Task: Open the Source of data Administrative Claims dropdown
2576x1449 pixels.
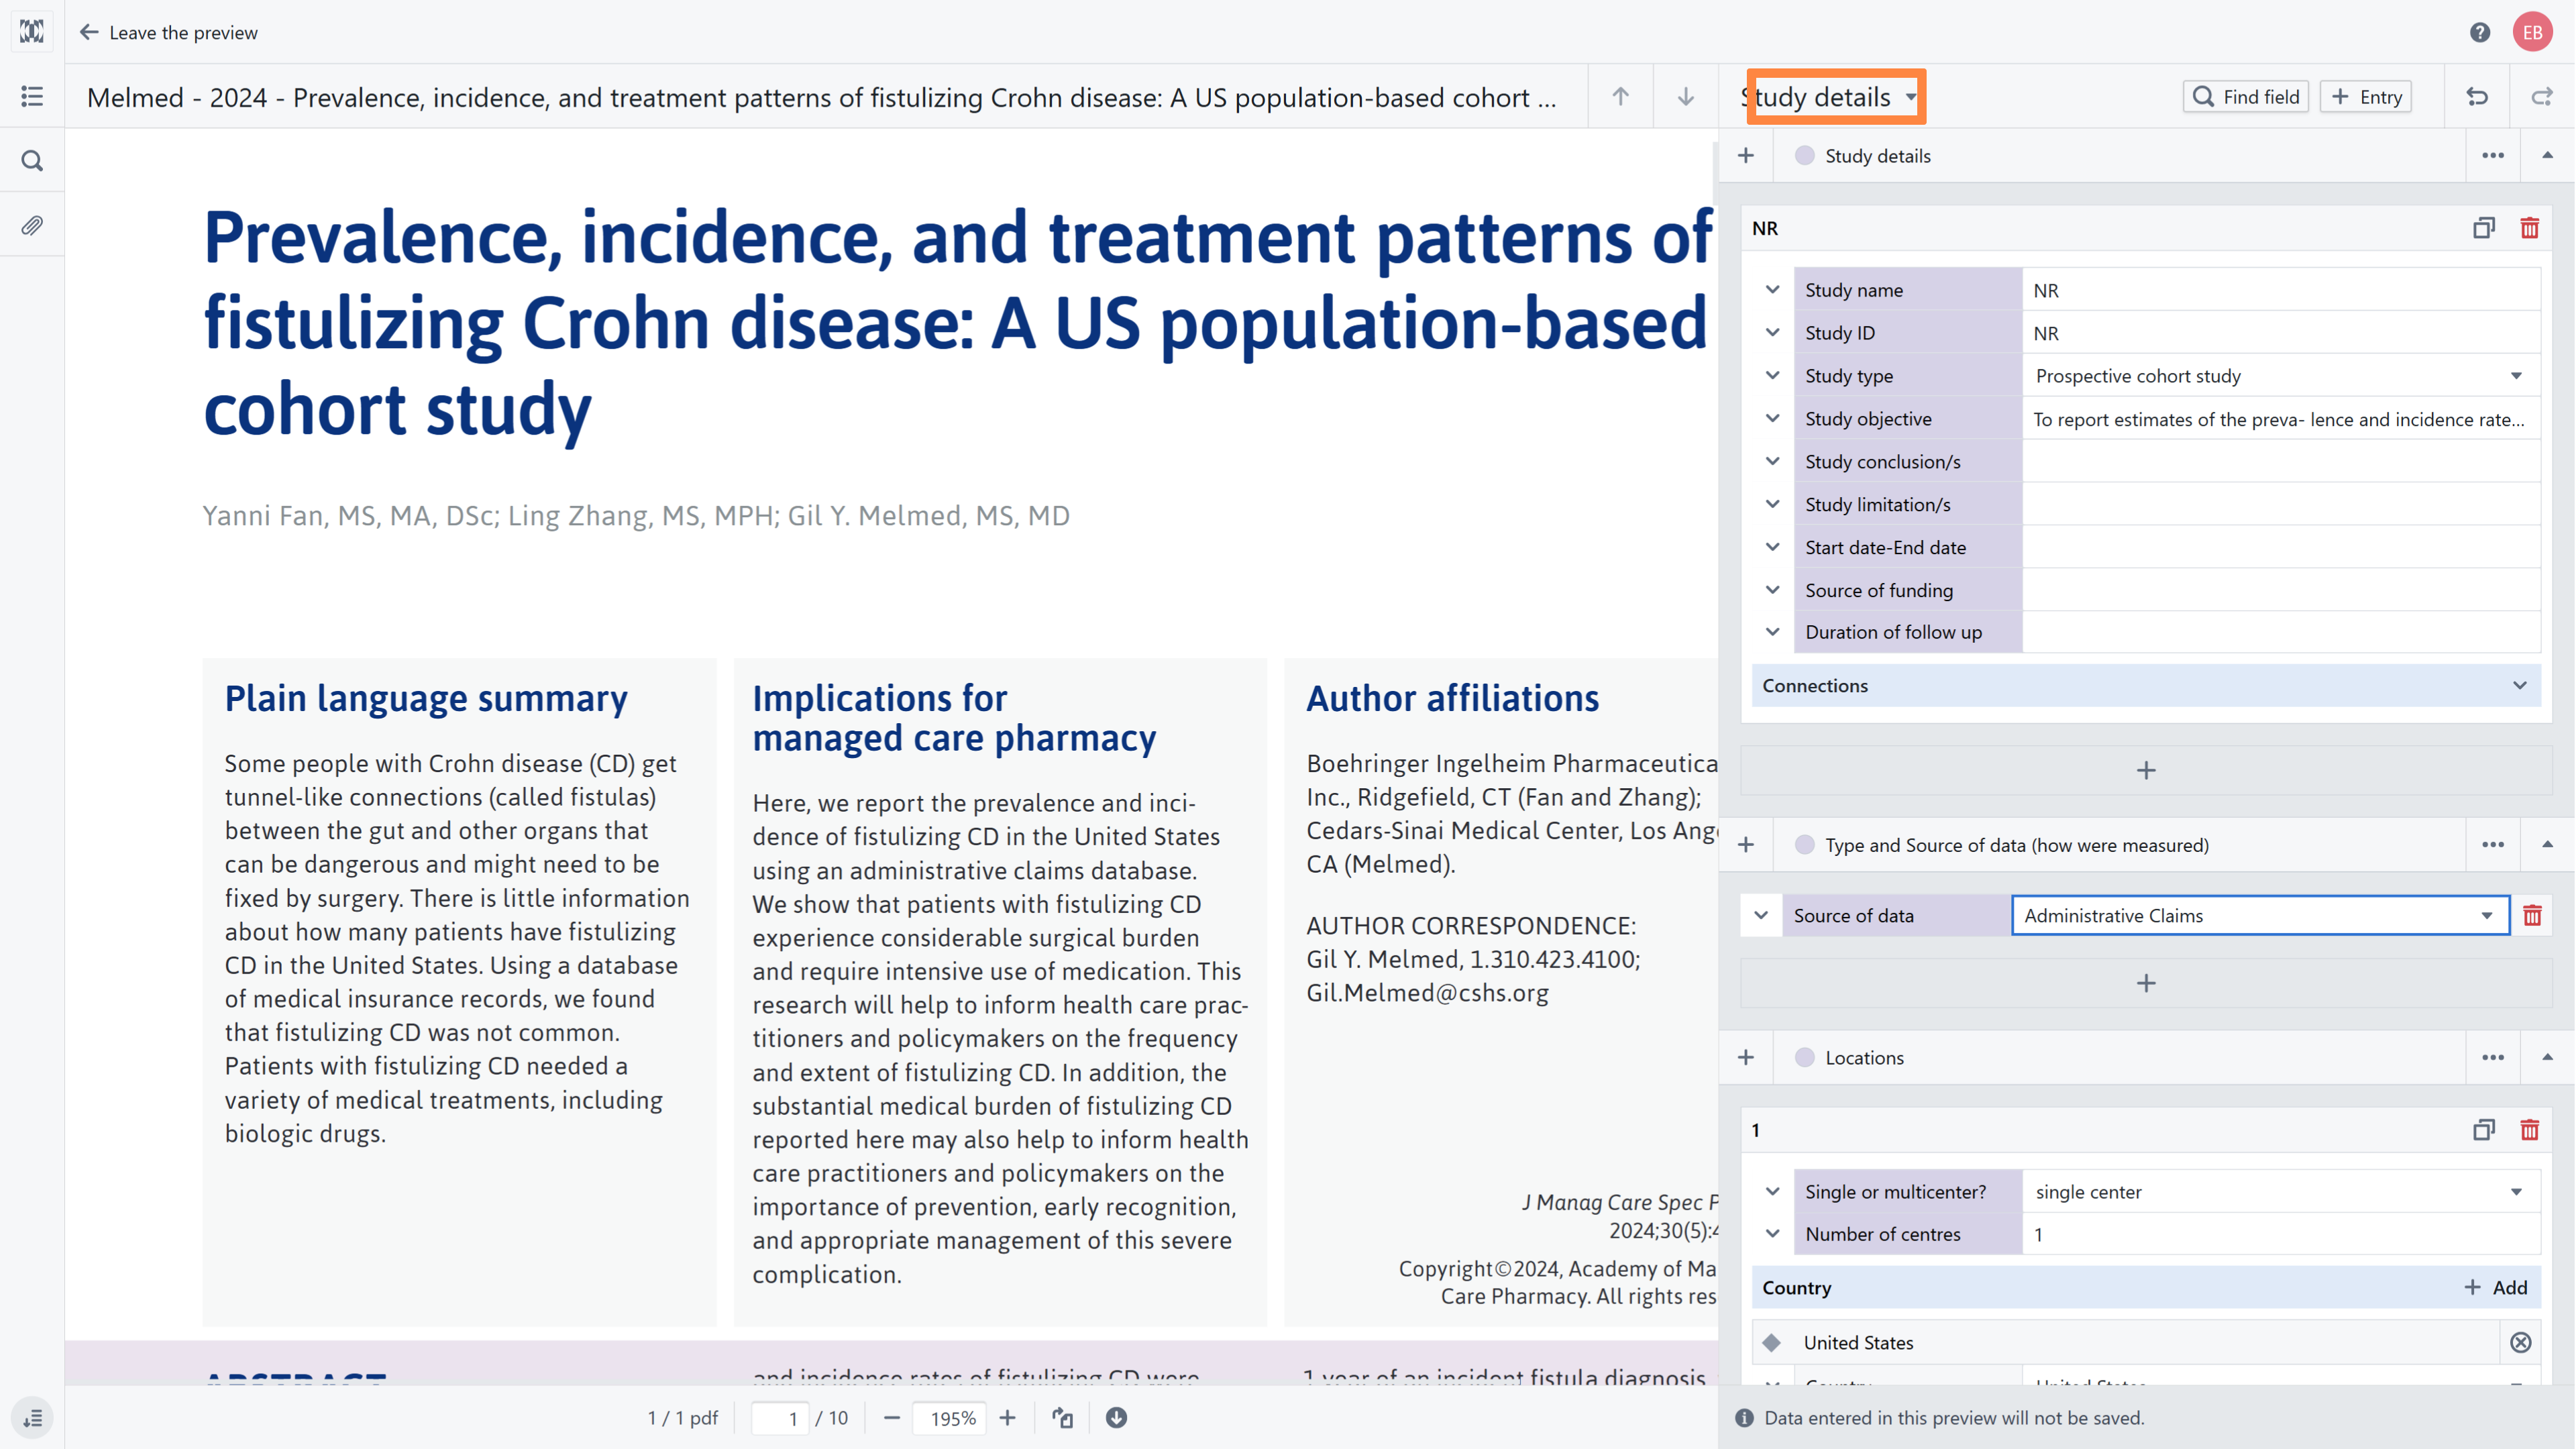Action: click(2260, 915)
